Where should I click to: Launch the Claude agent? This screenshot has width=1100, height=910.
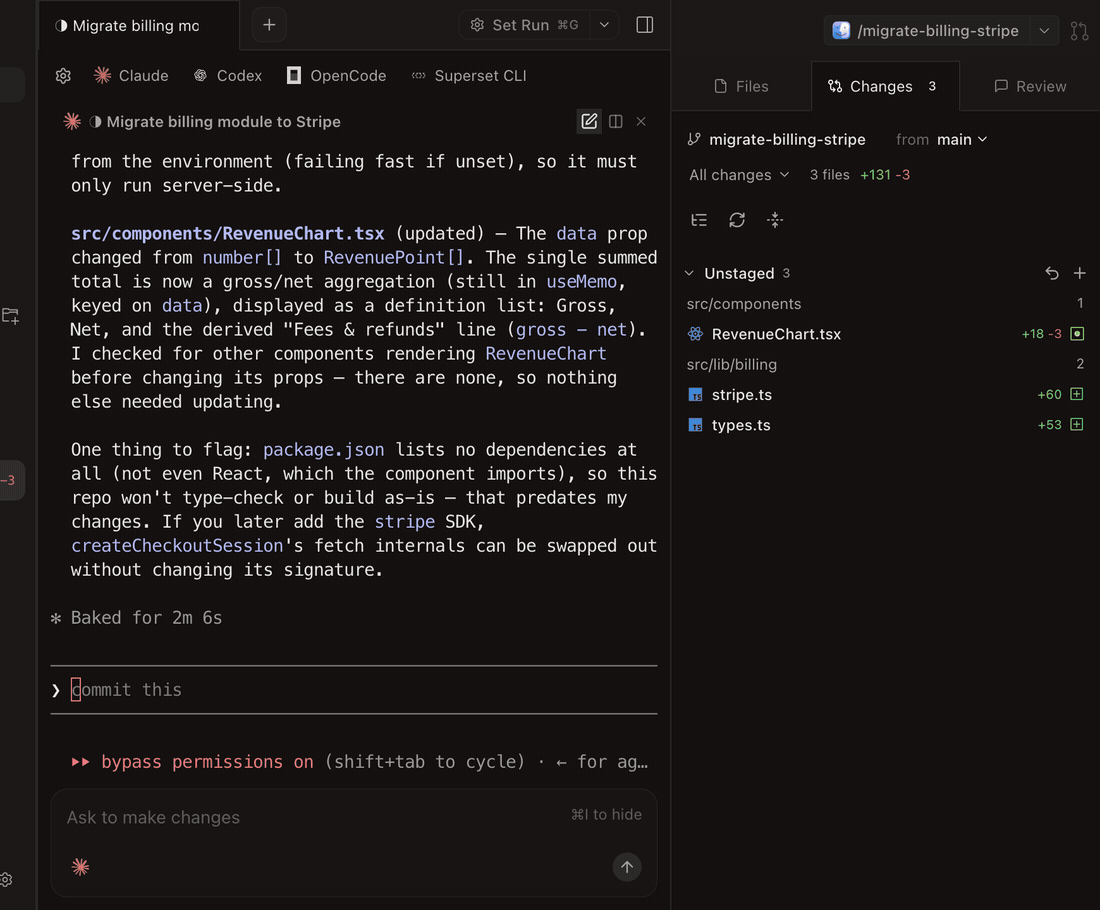tap(131, 76)
